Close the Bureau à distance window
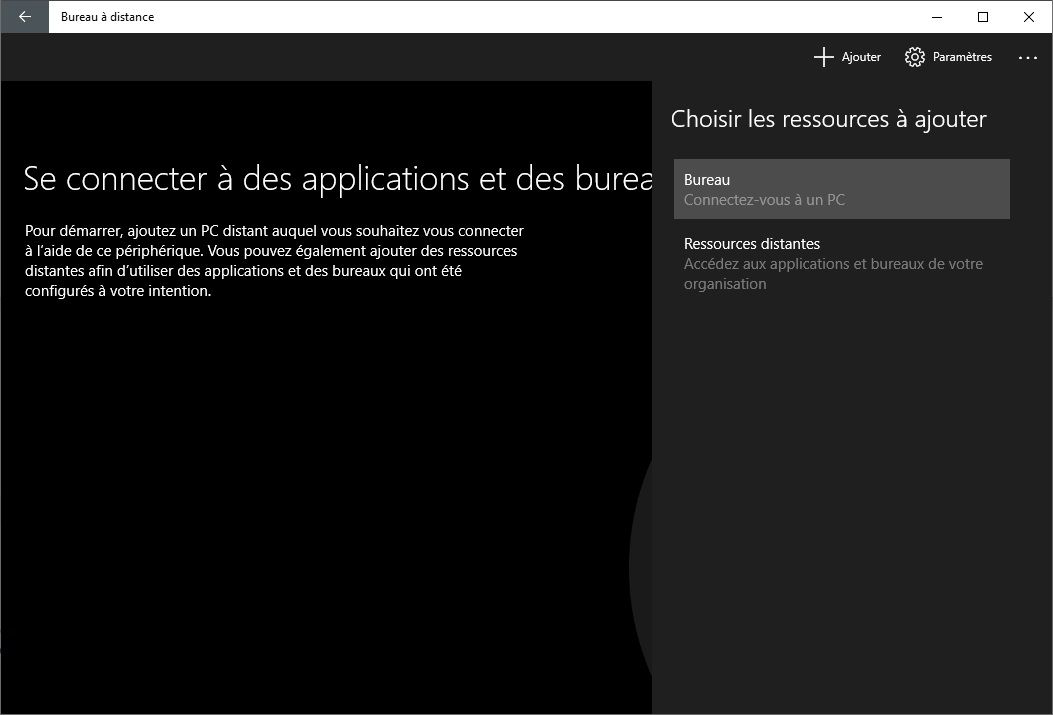The width and height of the screenshot is (1053, 715). pyautogui.click(x=1028, y=17)
